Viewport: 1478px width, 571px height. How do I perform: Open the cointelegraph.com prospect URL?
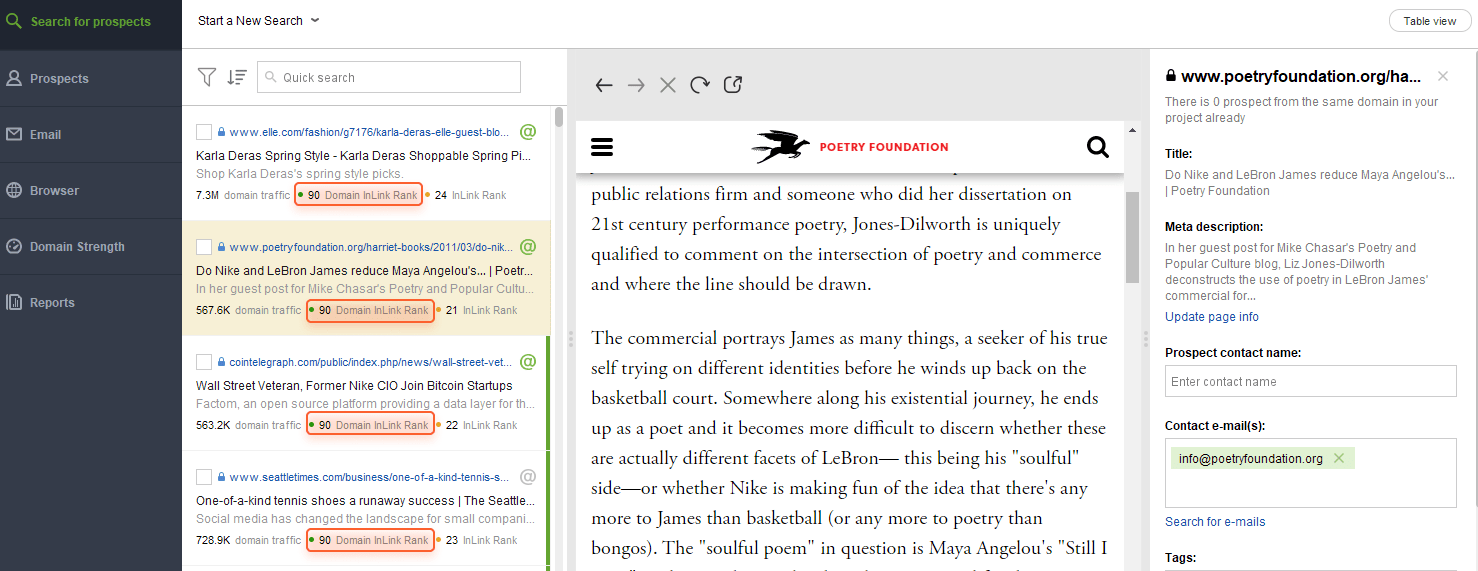tap(370, 361)
